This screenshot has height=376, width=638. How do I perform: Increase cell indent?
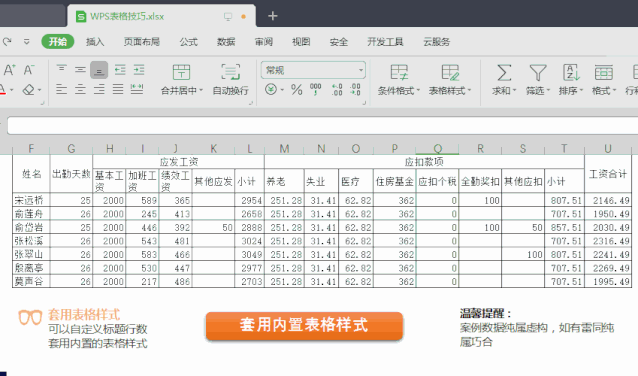139,70
